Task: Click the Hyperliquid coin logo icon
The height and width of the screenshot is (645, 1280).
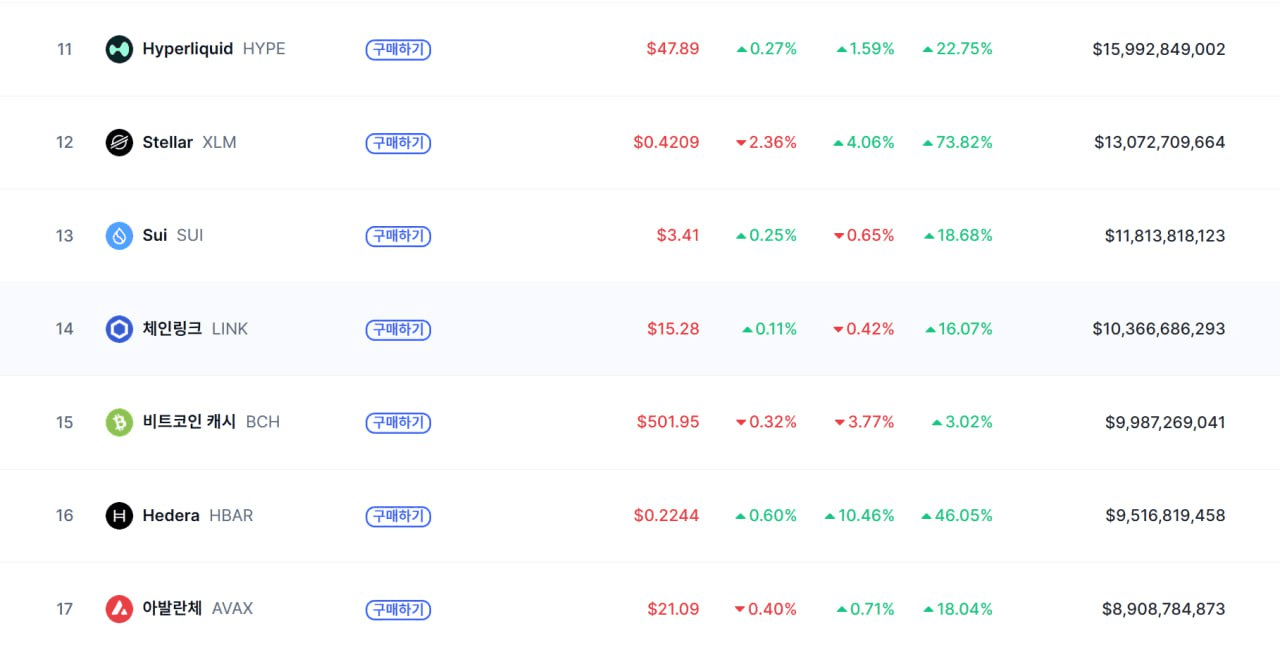Action: click(119, 49)
